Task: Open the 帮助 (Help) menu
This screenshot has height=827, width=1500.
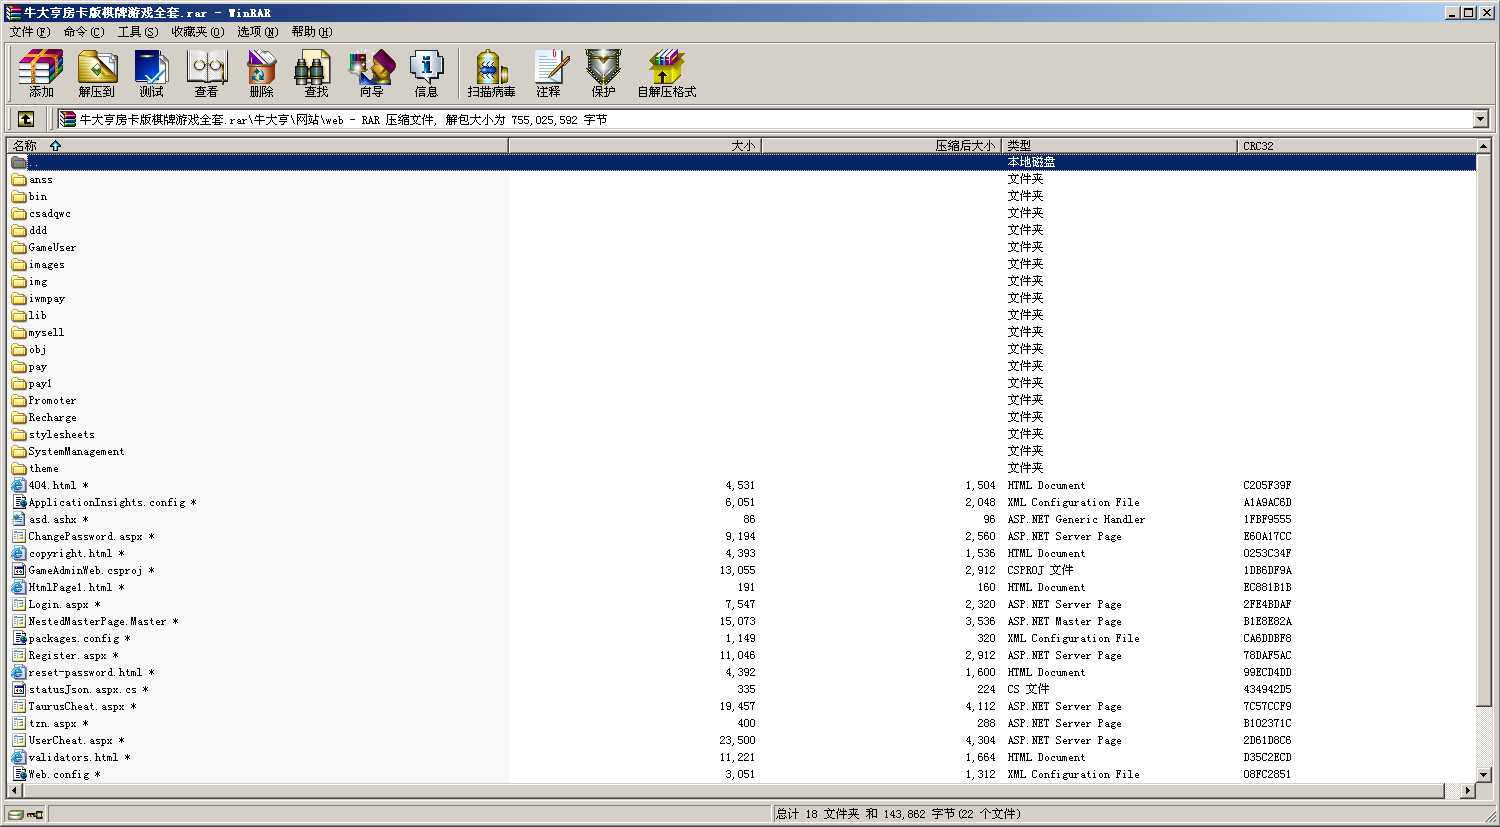Action: pyautogui.click(x=312, y=32)
